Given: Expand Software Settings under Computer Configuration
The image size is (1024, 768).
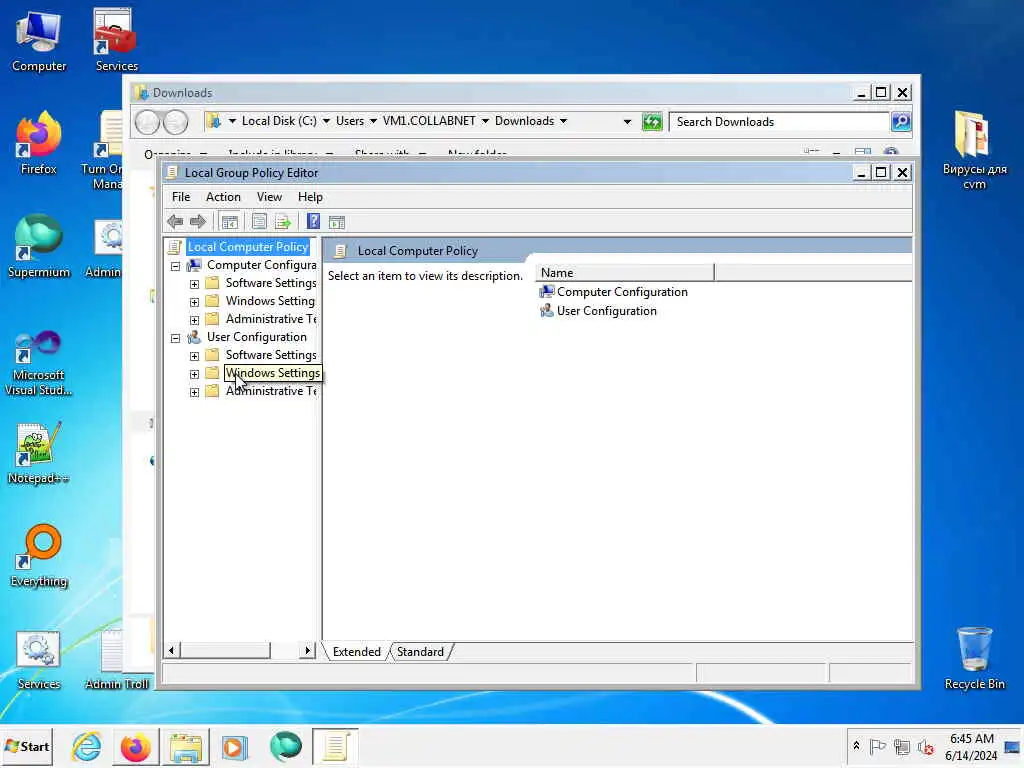Looking at the screenshot, I should tap(195, 284).
